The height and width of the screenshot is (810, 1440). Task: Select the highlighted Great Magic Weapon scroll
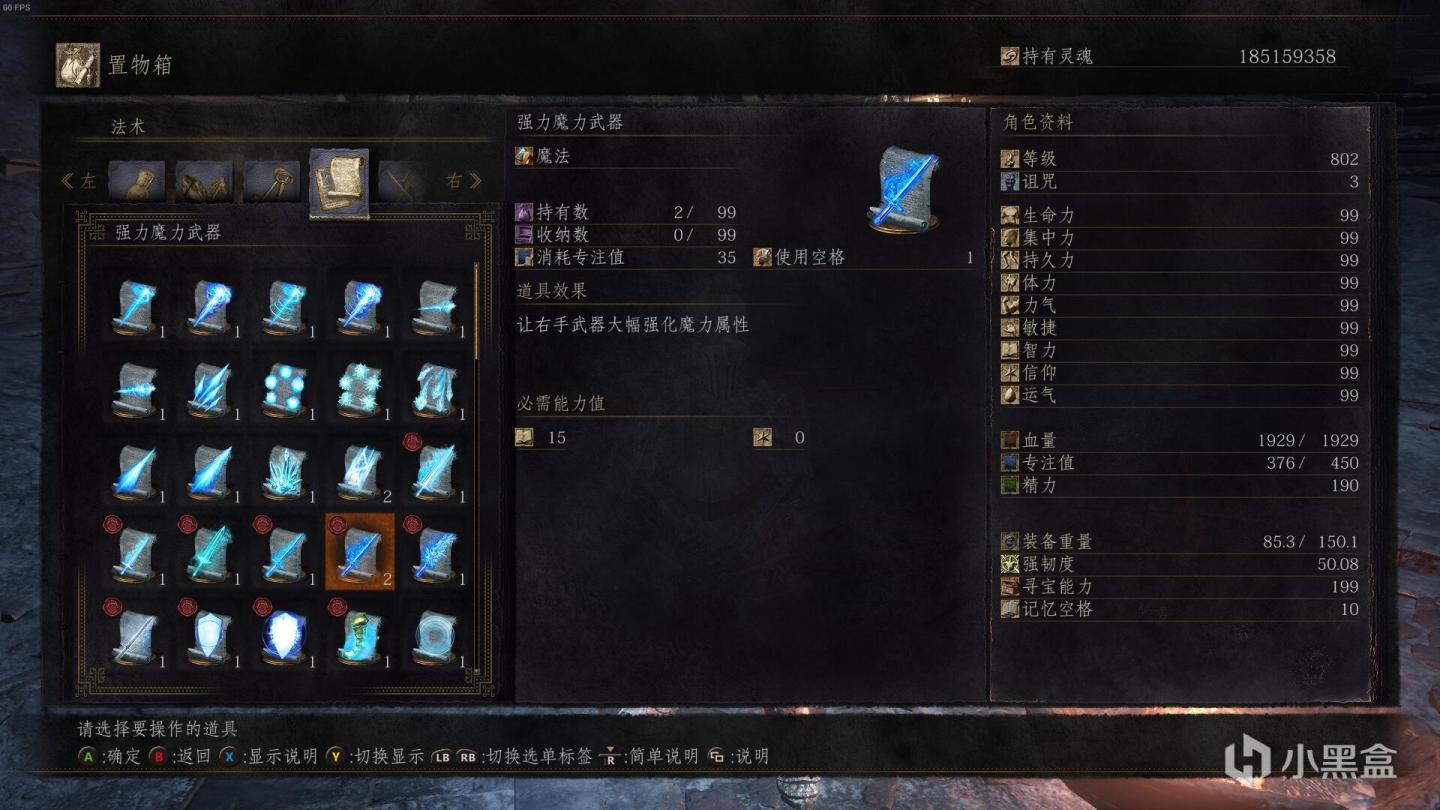pyautogui.click(x=360, y=551)
